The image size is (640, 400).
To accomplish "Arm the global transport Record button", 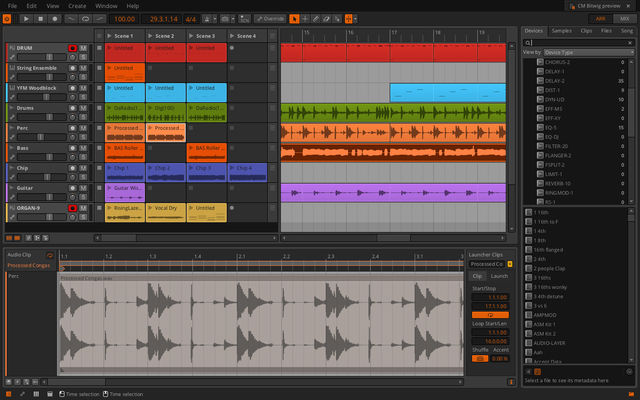I will pos(54,19).
